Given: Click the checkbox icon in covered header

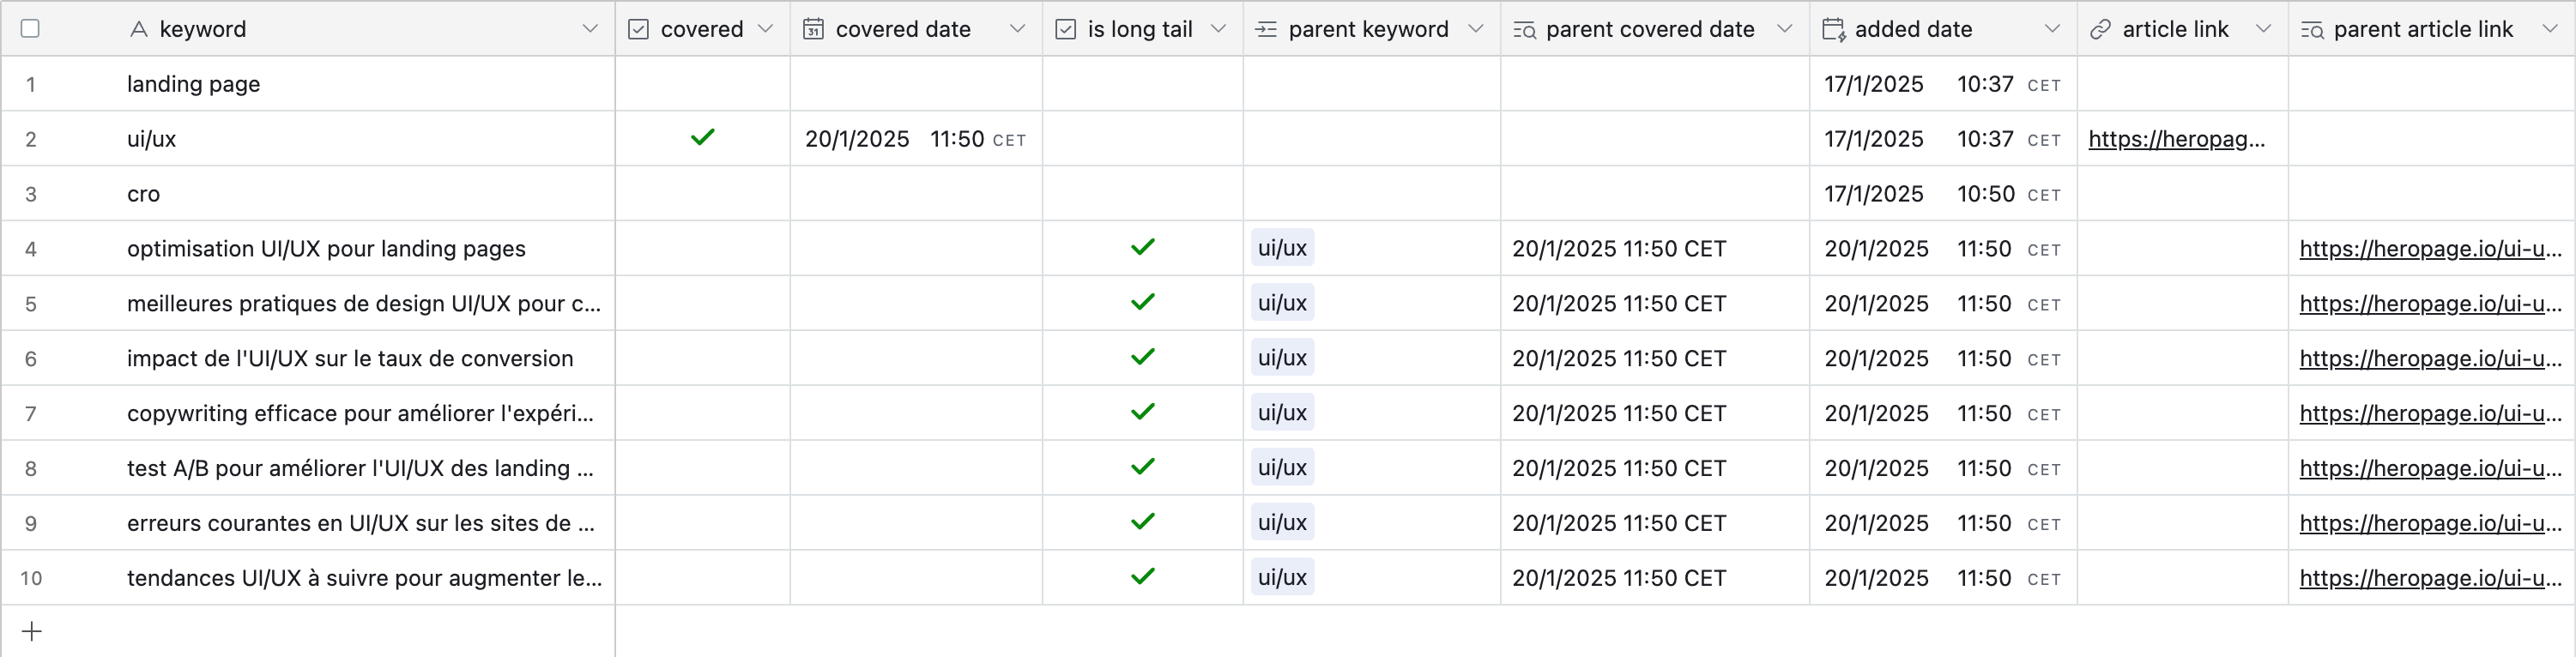Looking at the screenshot, I should coord(638,29).
